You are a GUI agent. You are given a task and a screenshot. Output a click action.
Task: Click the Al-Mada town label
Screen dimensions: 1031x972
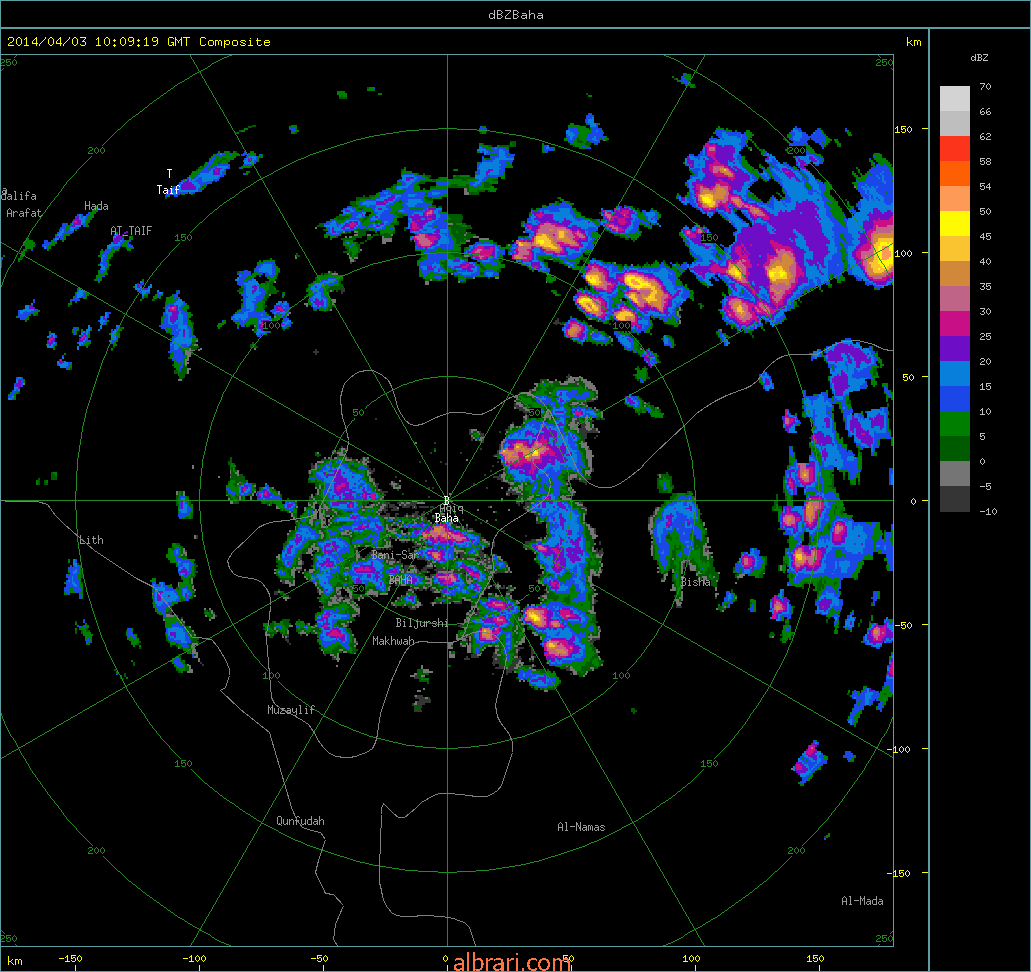[x=862, y=901]
